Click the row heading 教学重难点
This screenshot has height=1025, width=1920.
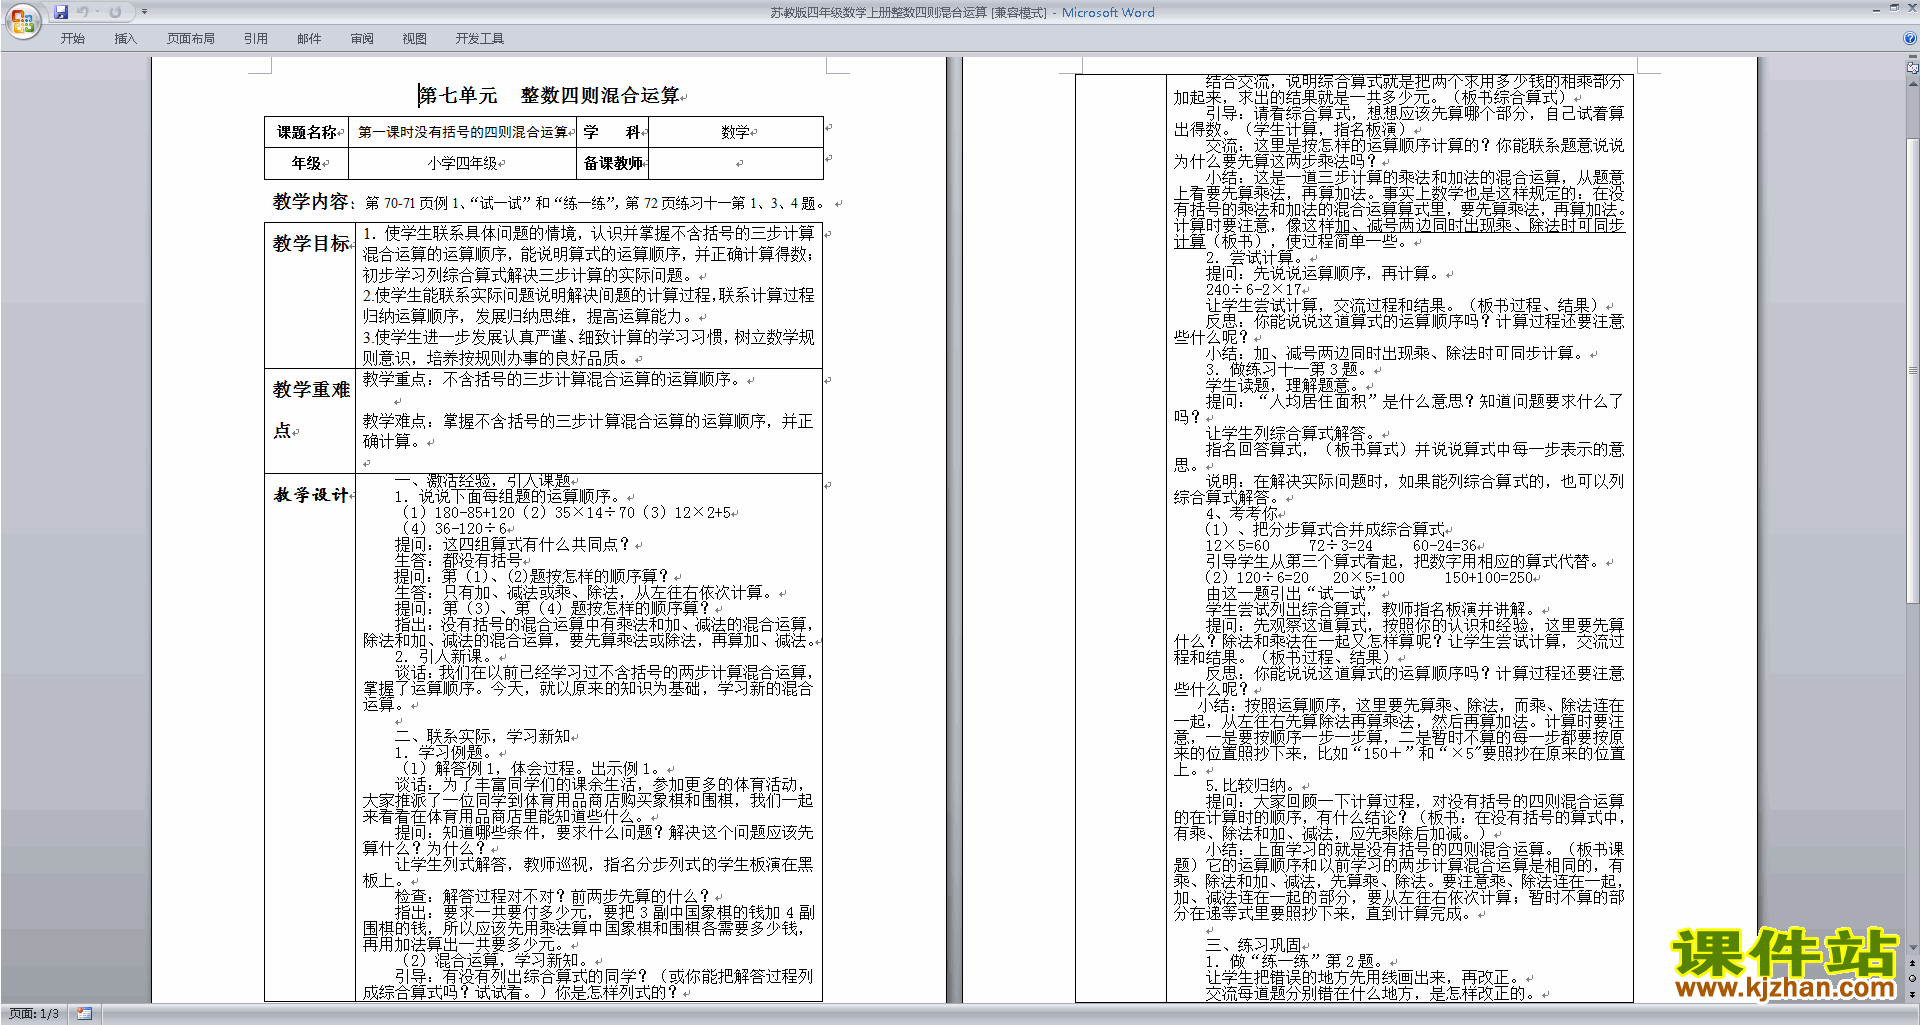(x=311, y=409)
